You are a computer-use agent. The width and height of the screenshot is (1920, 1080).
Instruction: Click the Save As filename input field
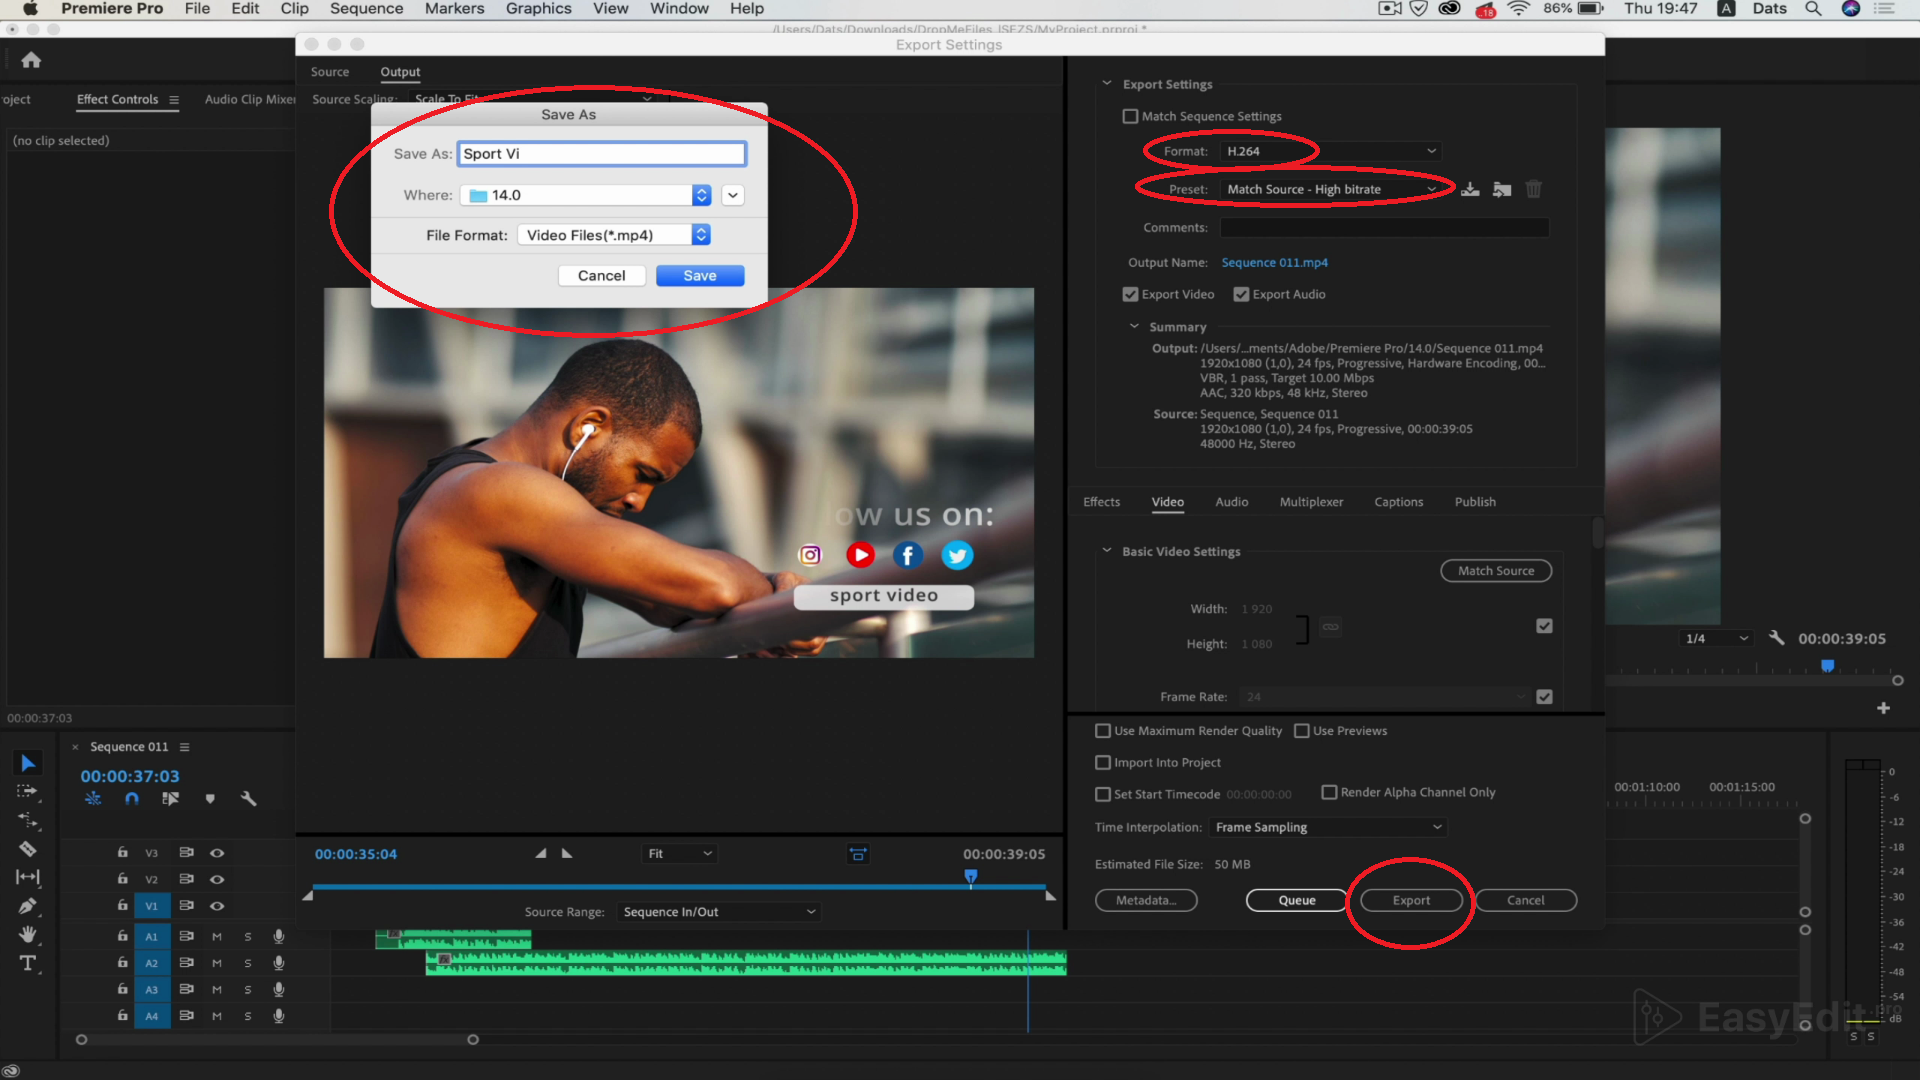(x=601, y=153)
